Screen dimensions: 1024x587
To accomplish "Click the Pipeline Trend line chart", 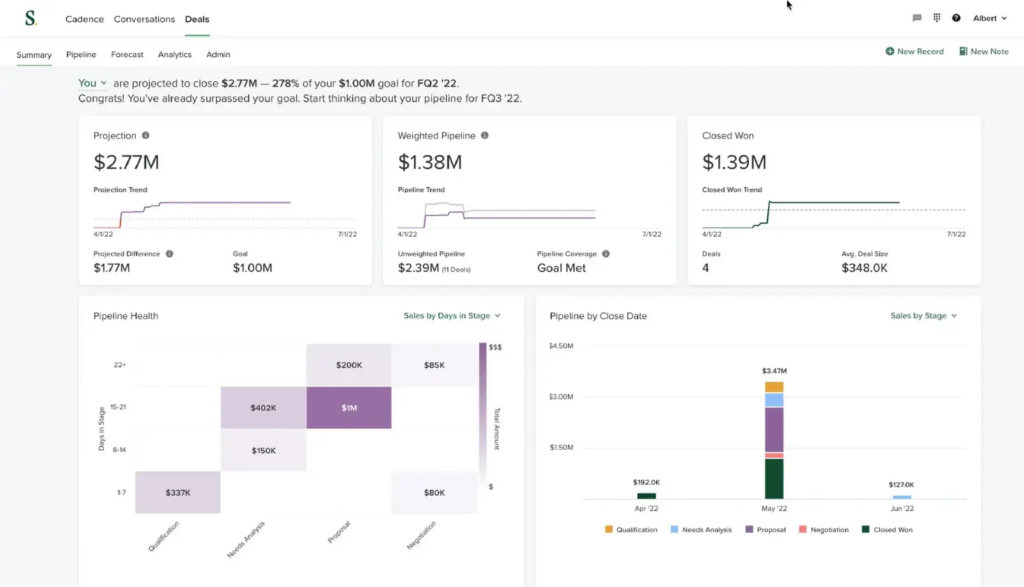I will [529, 214].
